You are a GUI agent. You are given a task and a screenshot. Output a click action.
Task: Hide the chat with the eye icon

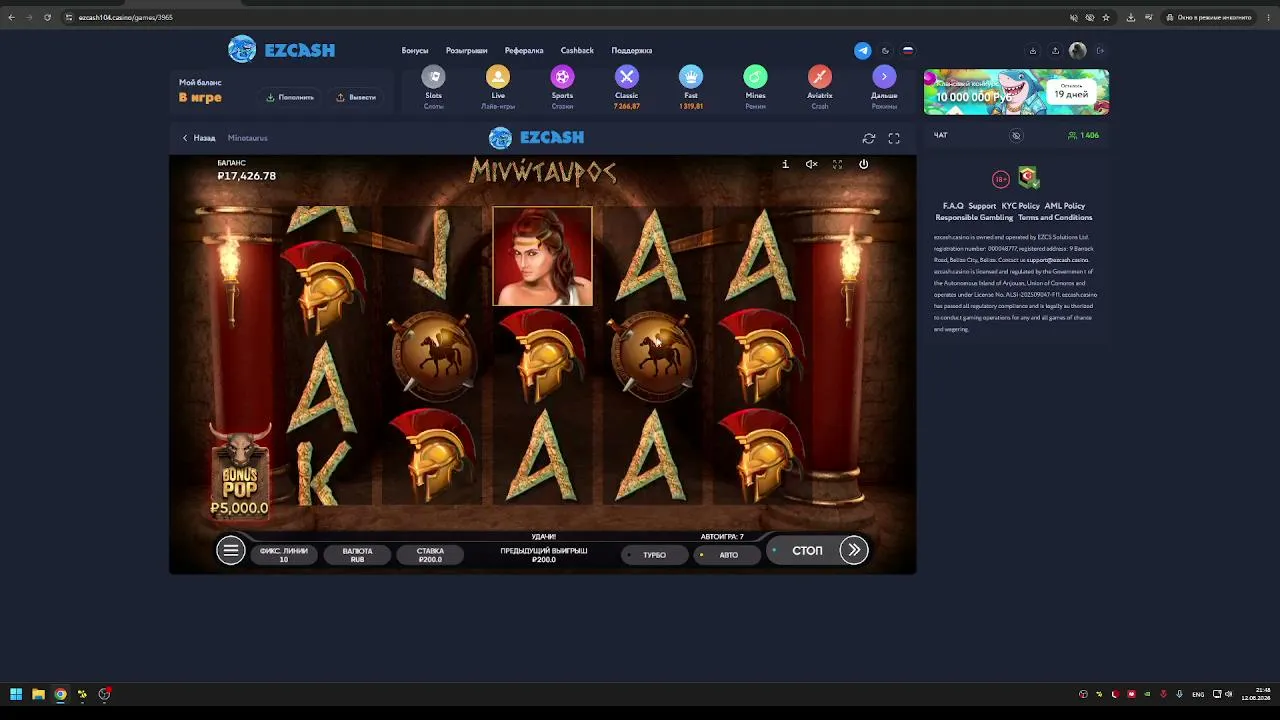tap(1016, 135)
